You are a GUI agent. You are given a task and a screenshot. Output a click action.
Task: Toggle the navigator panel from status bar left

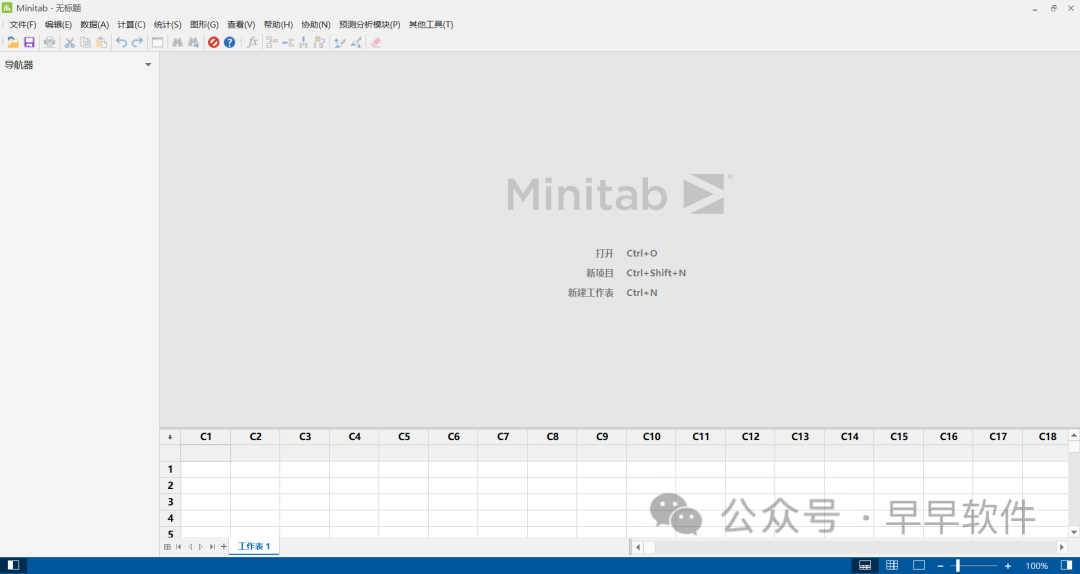point(14,565)
